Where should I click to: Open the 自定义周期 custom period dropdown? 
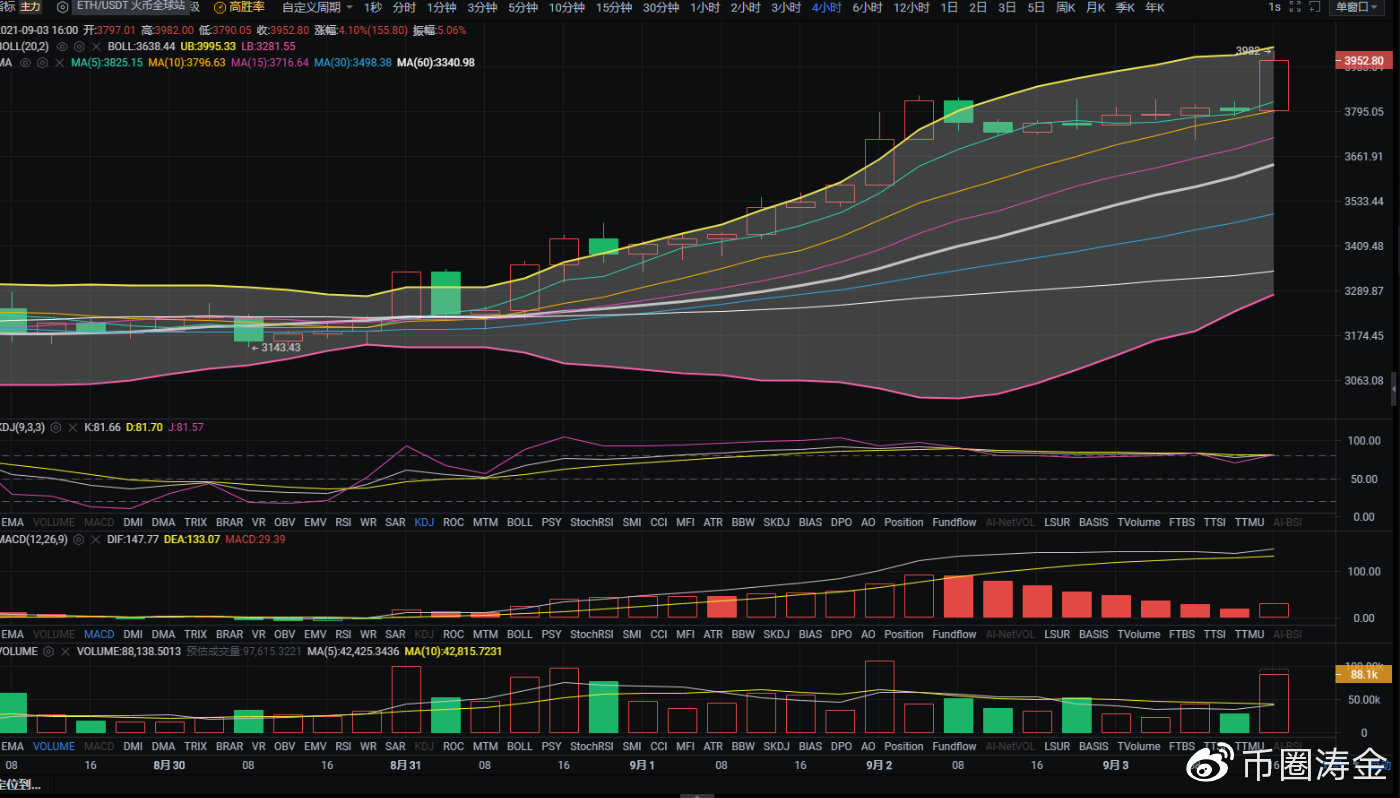[x=316, y=7]
